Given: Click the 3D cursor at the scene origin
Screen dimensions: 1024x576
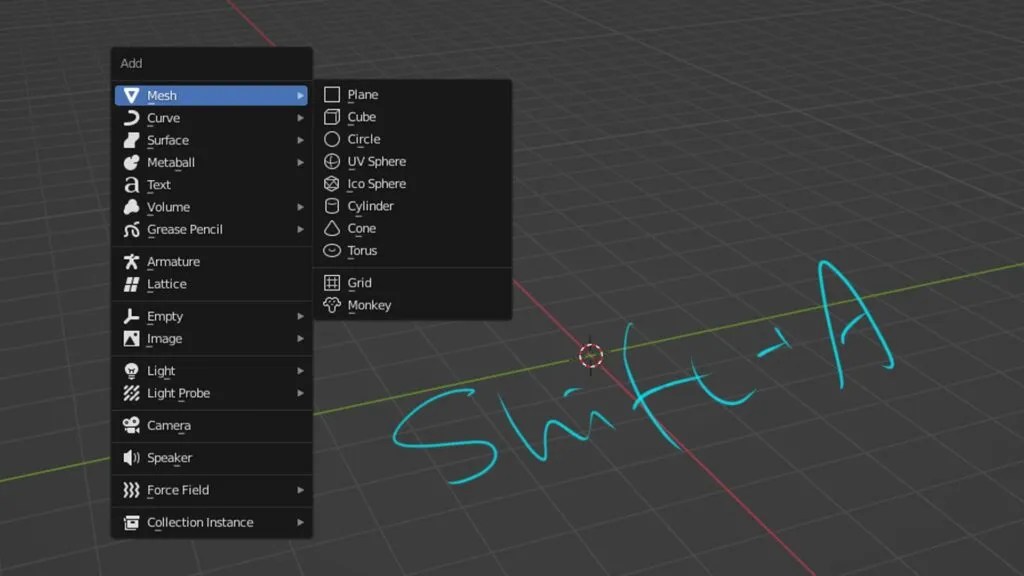Looking at the screenshot, I should [591, 356].
